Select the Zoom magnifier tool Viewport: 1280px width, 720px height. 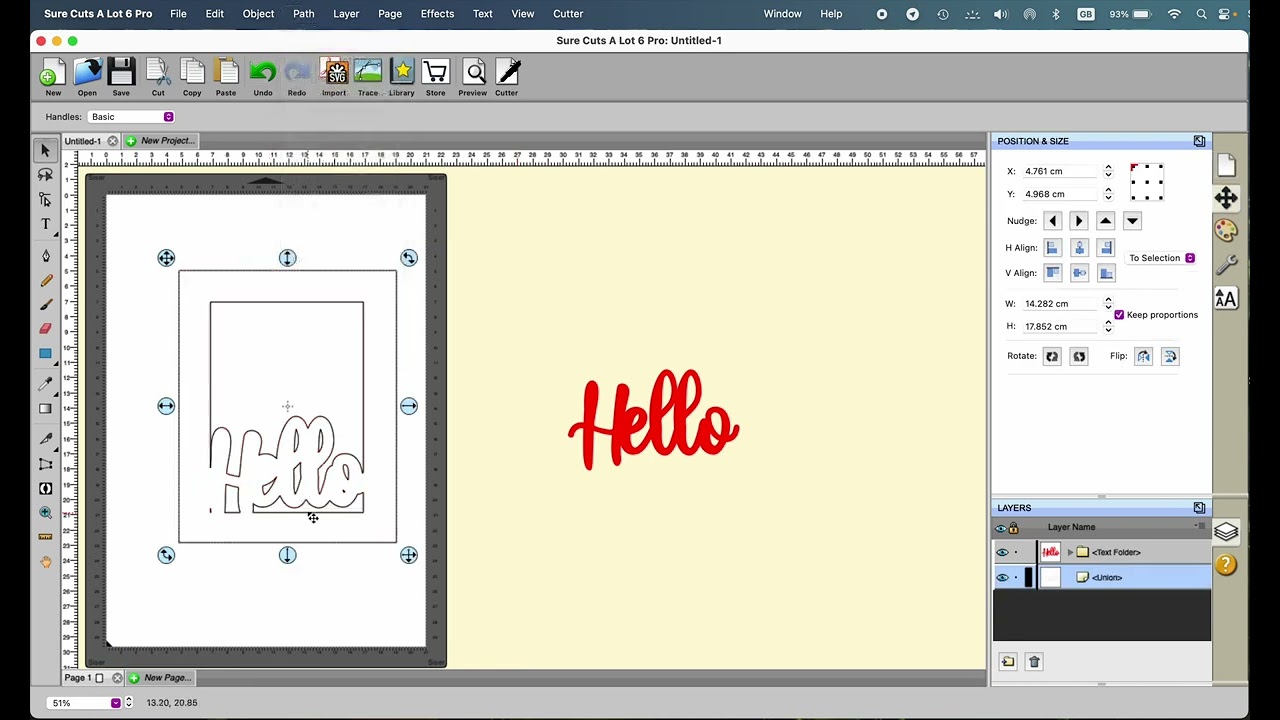point(45,513)
